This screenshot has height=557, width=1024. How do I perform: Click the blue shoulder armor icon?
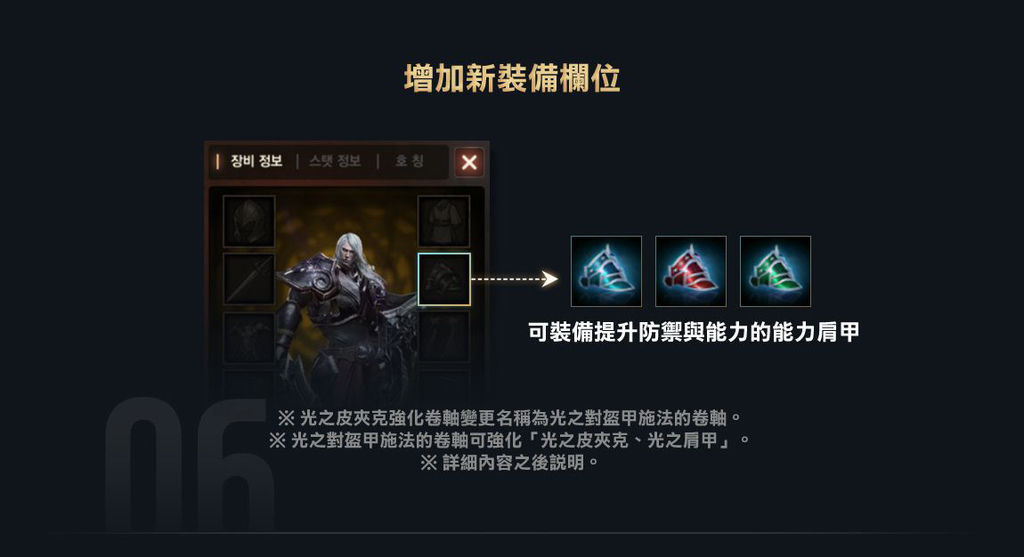click(606, 271)
